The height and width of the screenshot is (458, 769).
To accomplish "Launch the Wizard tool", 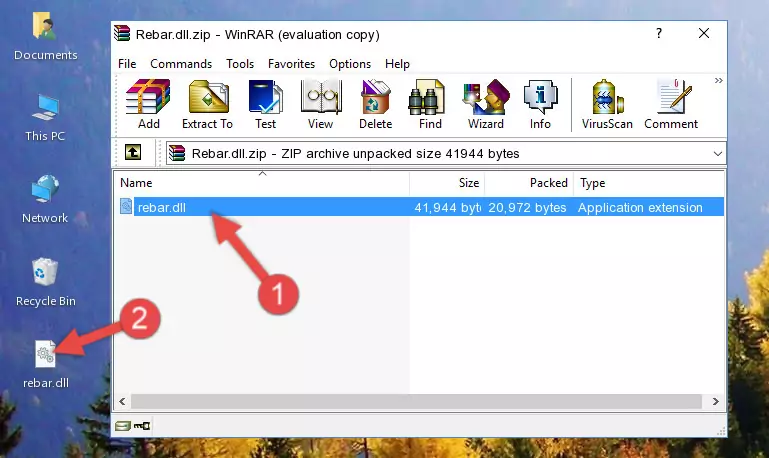I will pyautogui.click(x=486, y=104).
